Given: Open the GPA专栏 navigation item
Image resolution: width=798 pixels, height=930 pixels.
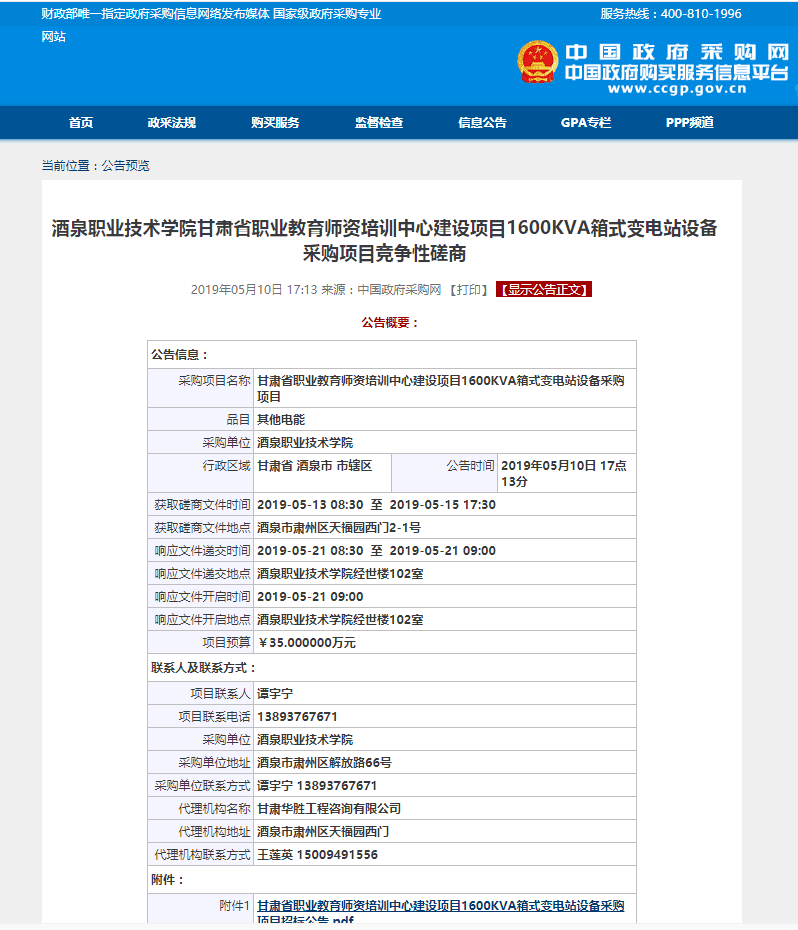Looking at the screenshot, I should tap(586, 123).
